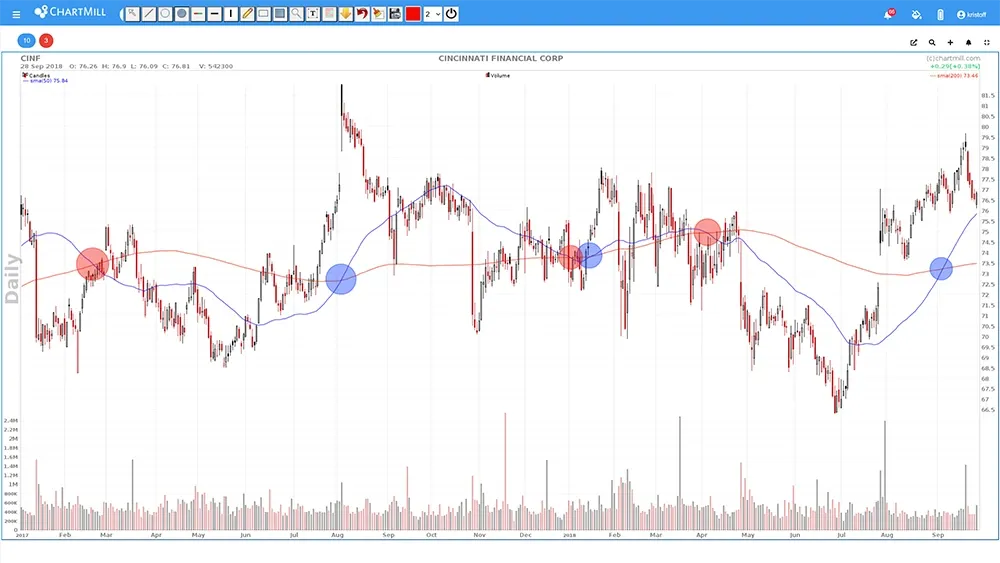Viewport: 1000px width, 563px height.
Task: Open the line width dropdown showing 2
Action: (x=432, y=13)
